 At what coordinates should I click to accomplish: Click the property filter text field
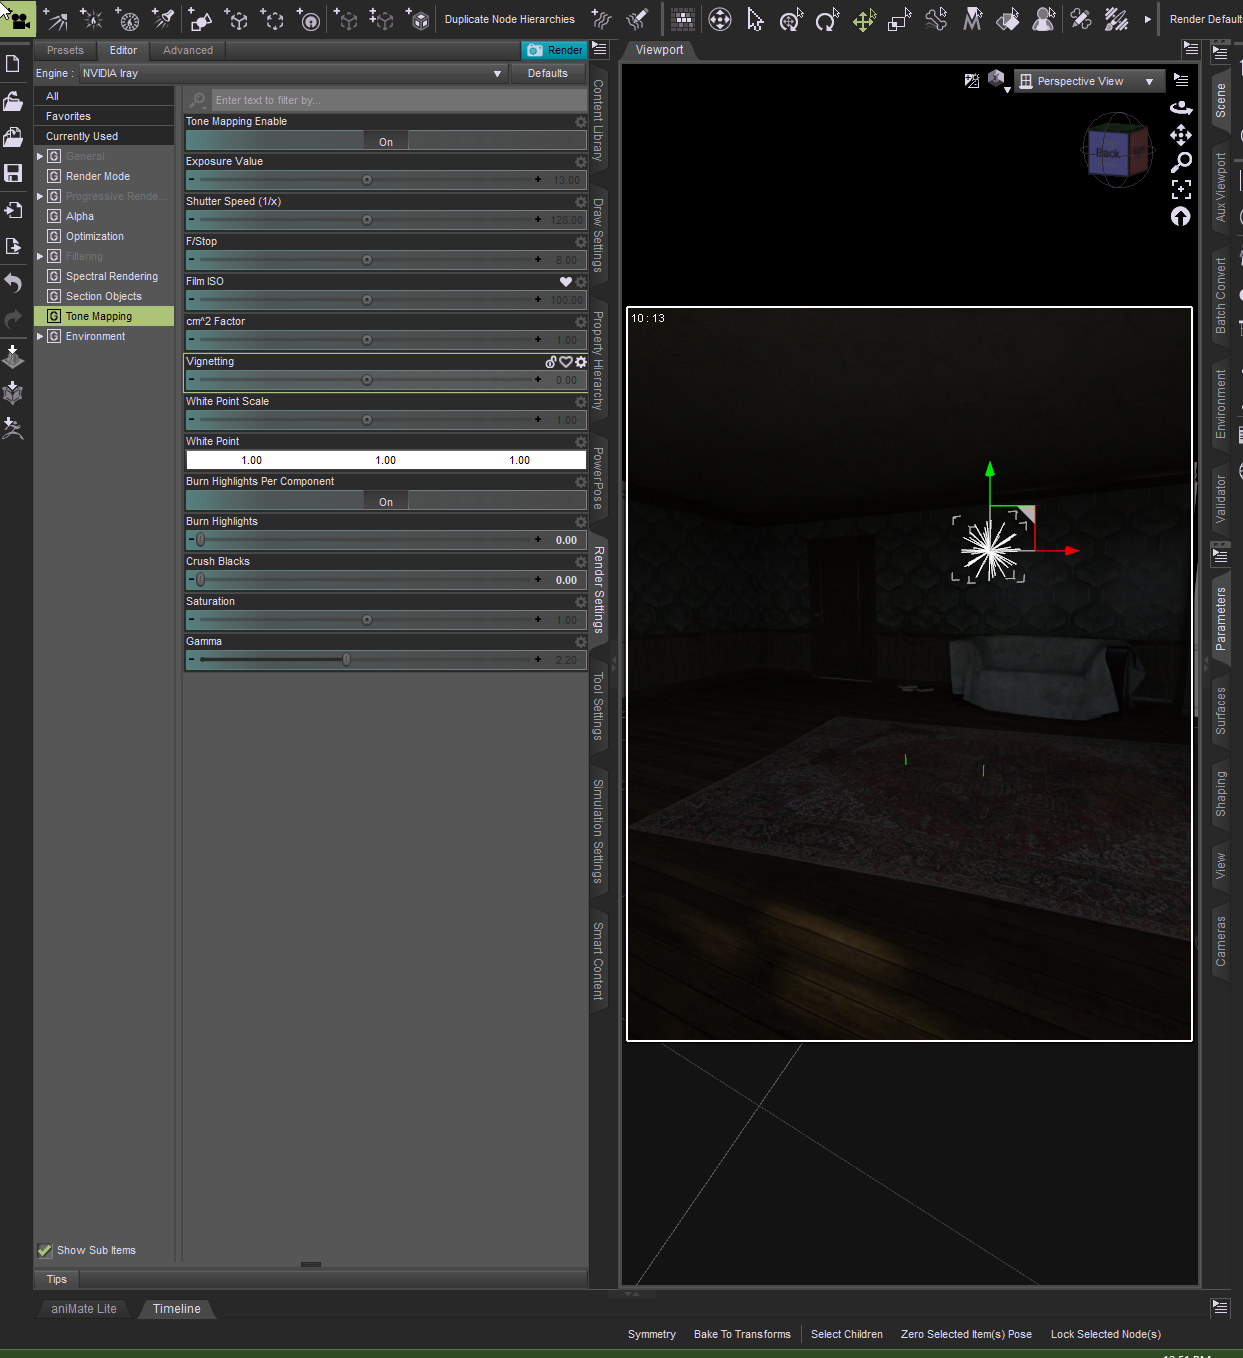pos(398,100)
